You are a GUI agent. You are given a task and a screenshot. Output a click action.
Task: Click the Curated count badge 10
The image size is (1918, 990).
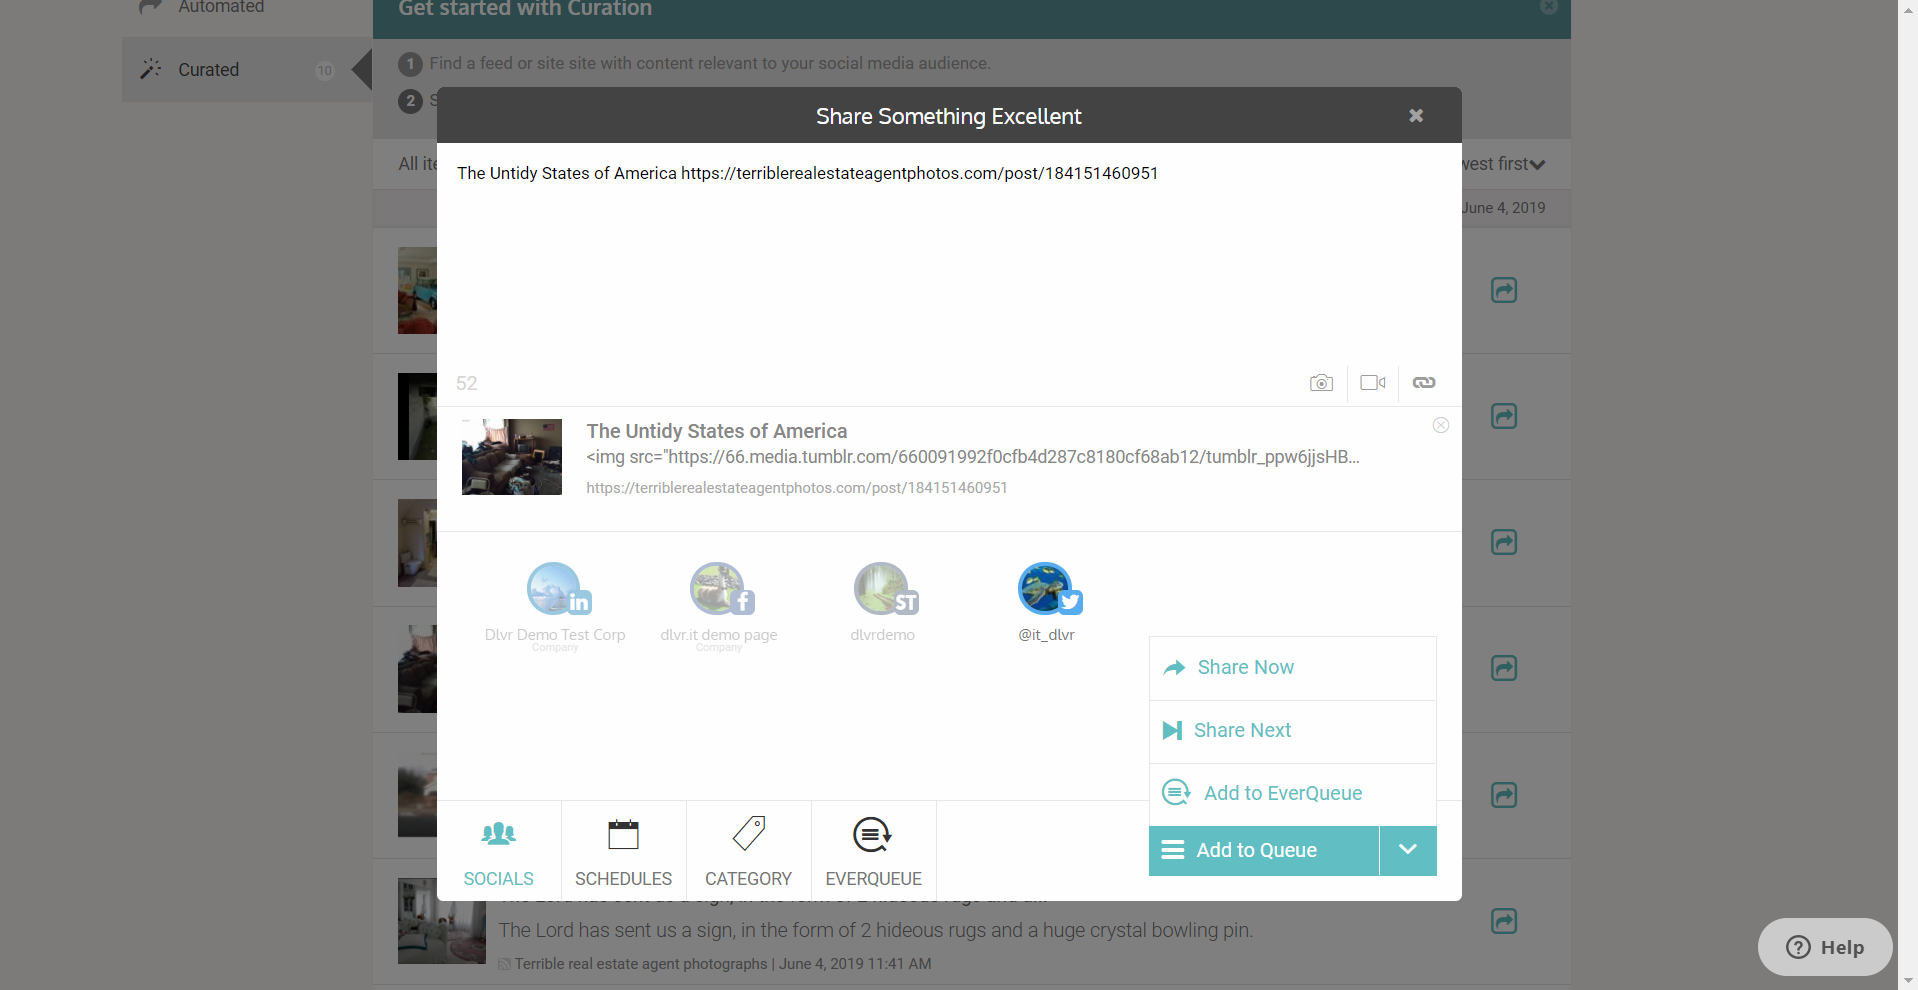[x=325, y=70]
